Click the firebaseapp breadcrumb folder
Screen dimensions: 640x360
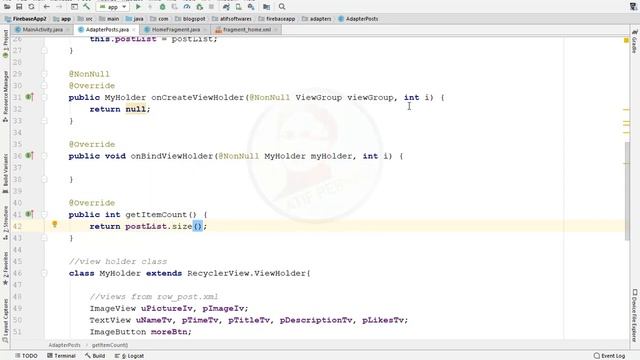coord(277,19)
